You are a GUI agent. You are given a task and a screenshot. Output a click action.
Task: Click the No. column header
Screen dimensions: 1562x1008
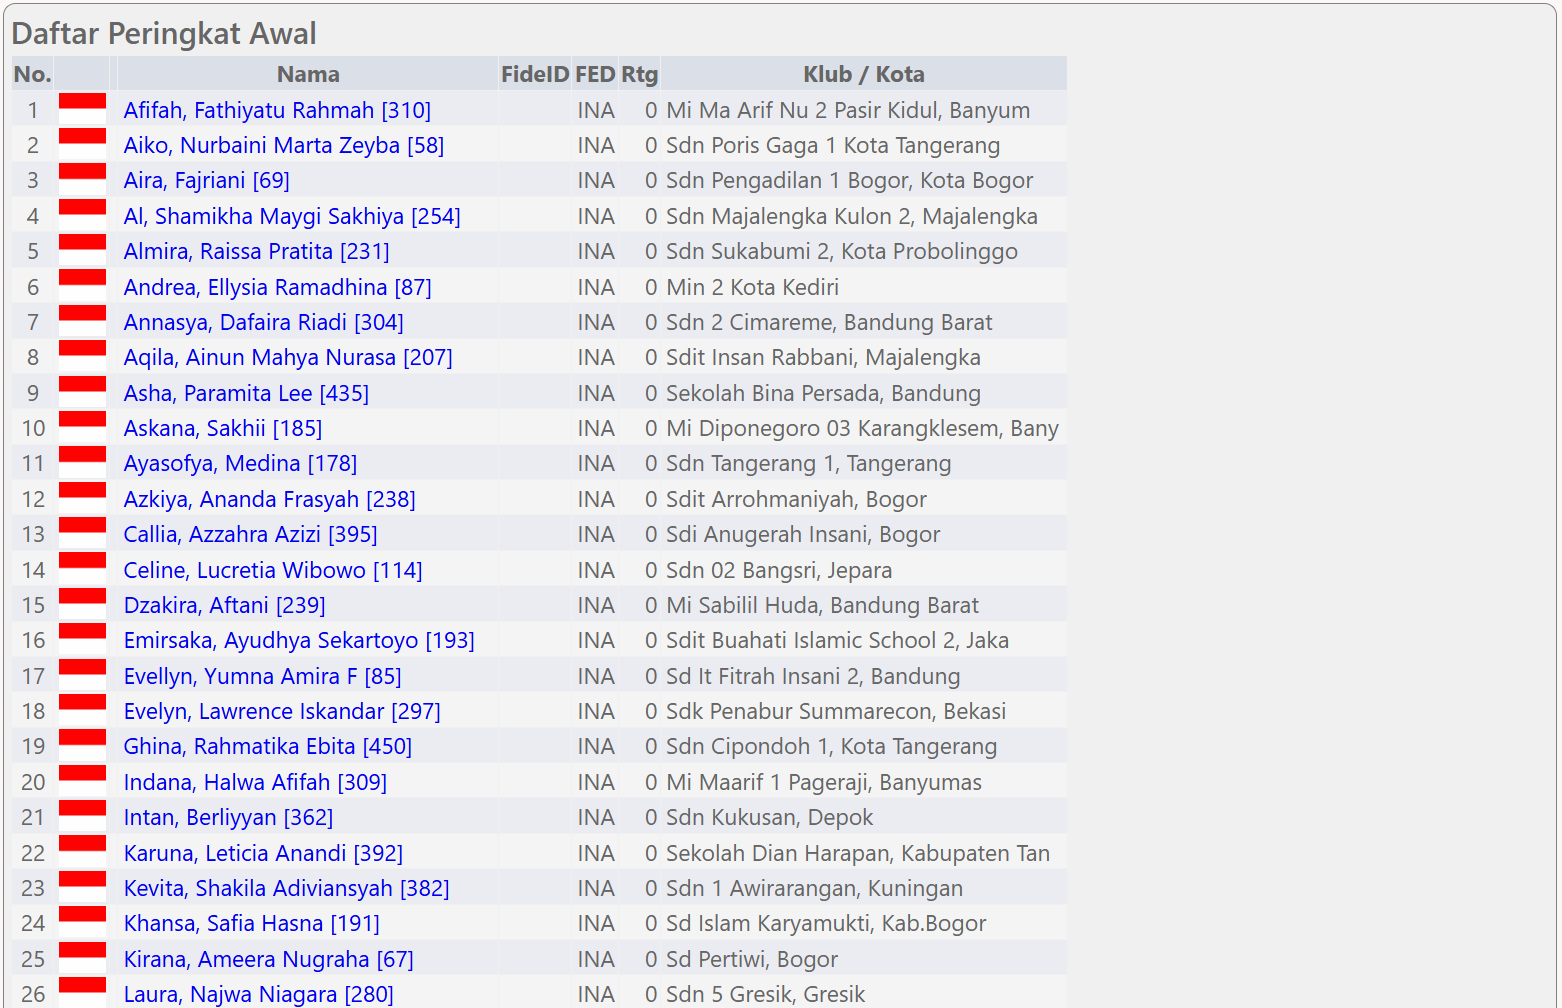click(x=32, y=74)
